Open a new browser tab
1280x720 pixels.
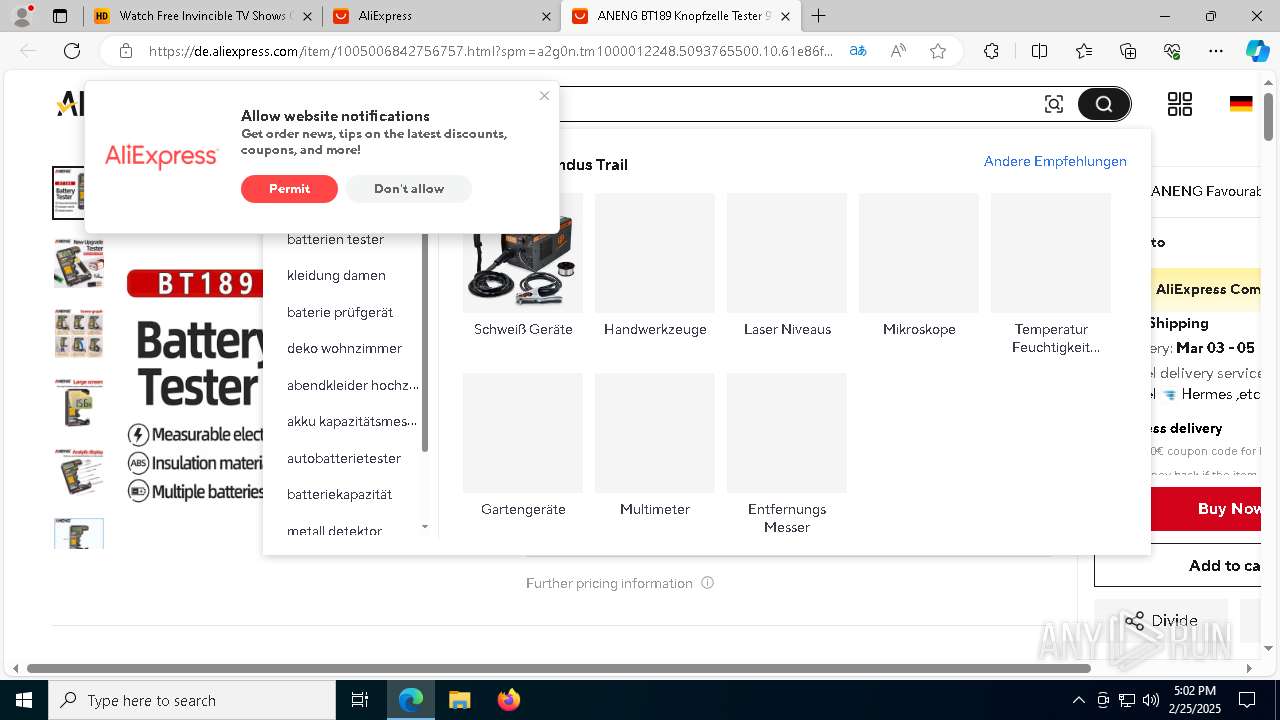[818, 16]
